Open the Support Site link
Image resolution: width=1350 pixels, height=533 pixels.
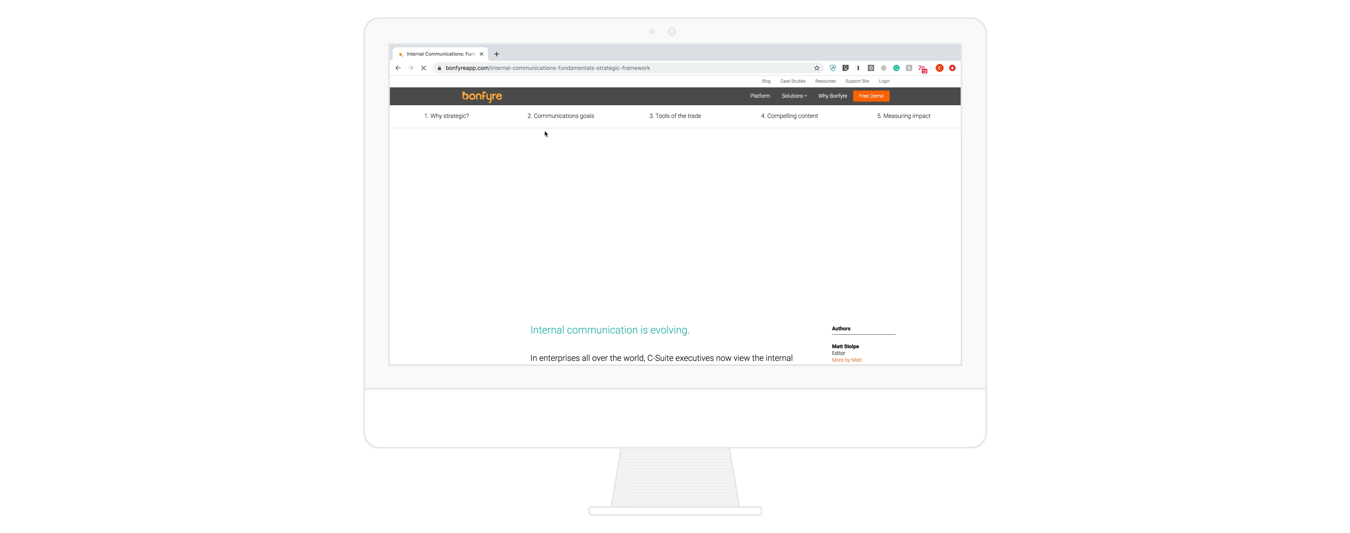click(x=857, y=81)
